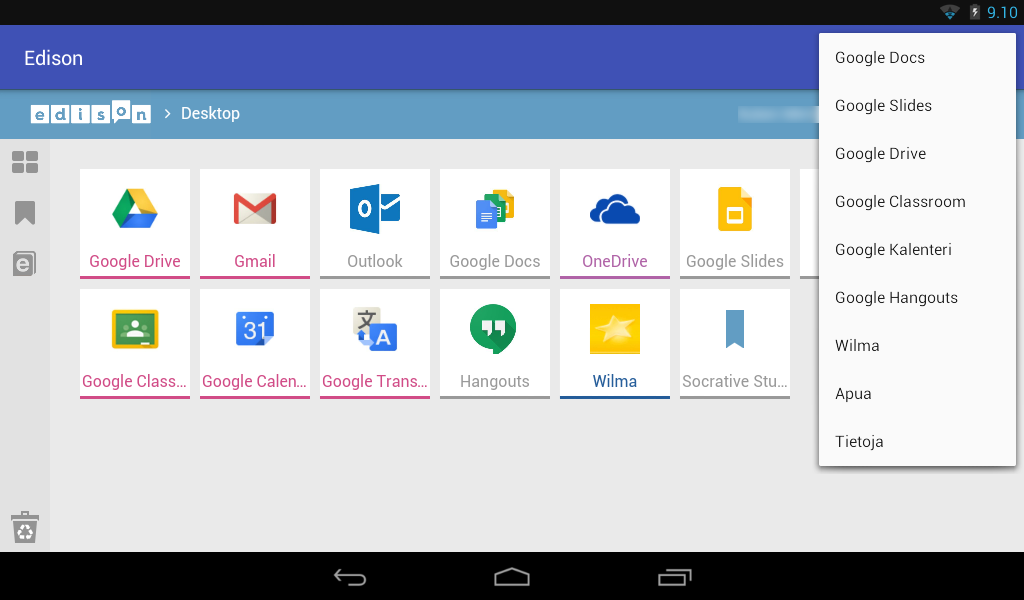Open the Hangouts desktop tile
The image size is (1024, 600).
point(495,343)
